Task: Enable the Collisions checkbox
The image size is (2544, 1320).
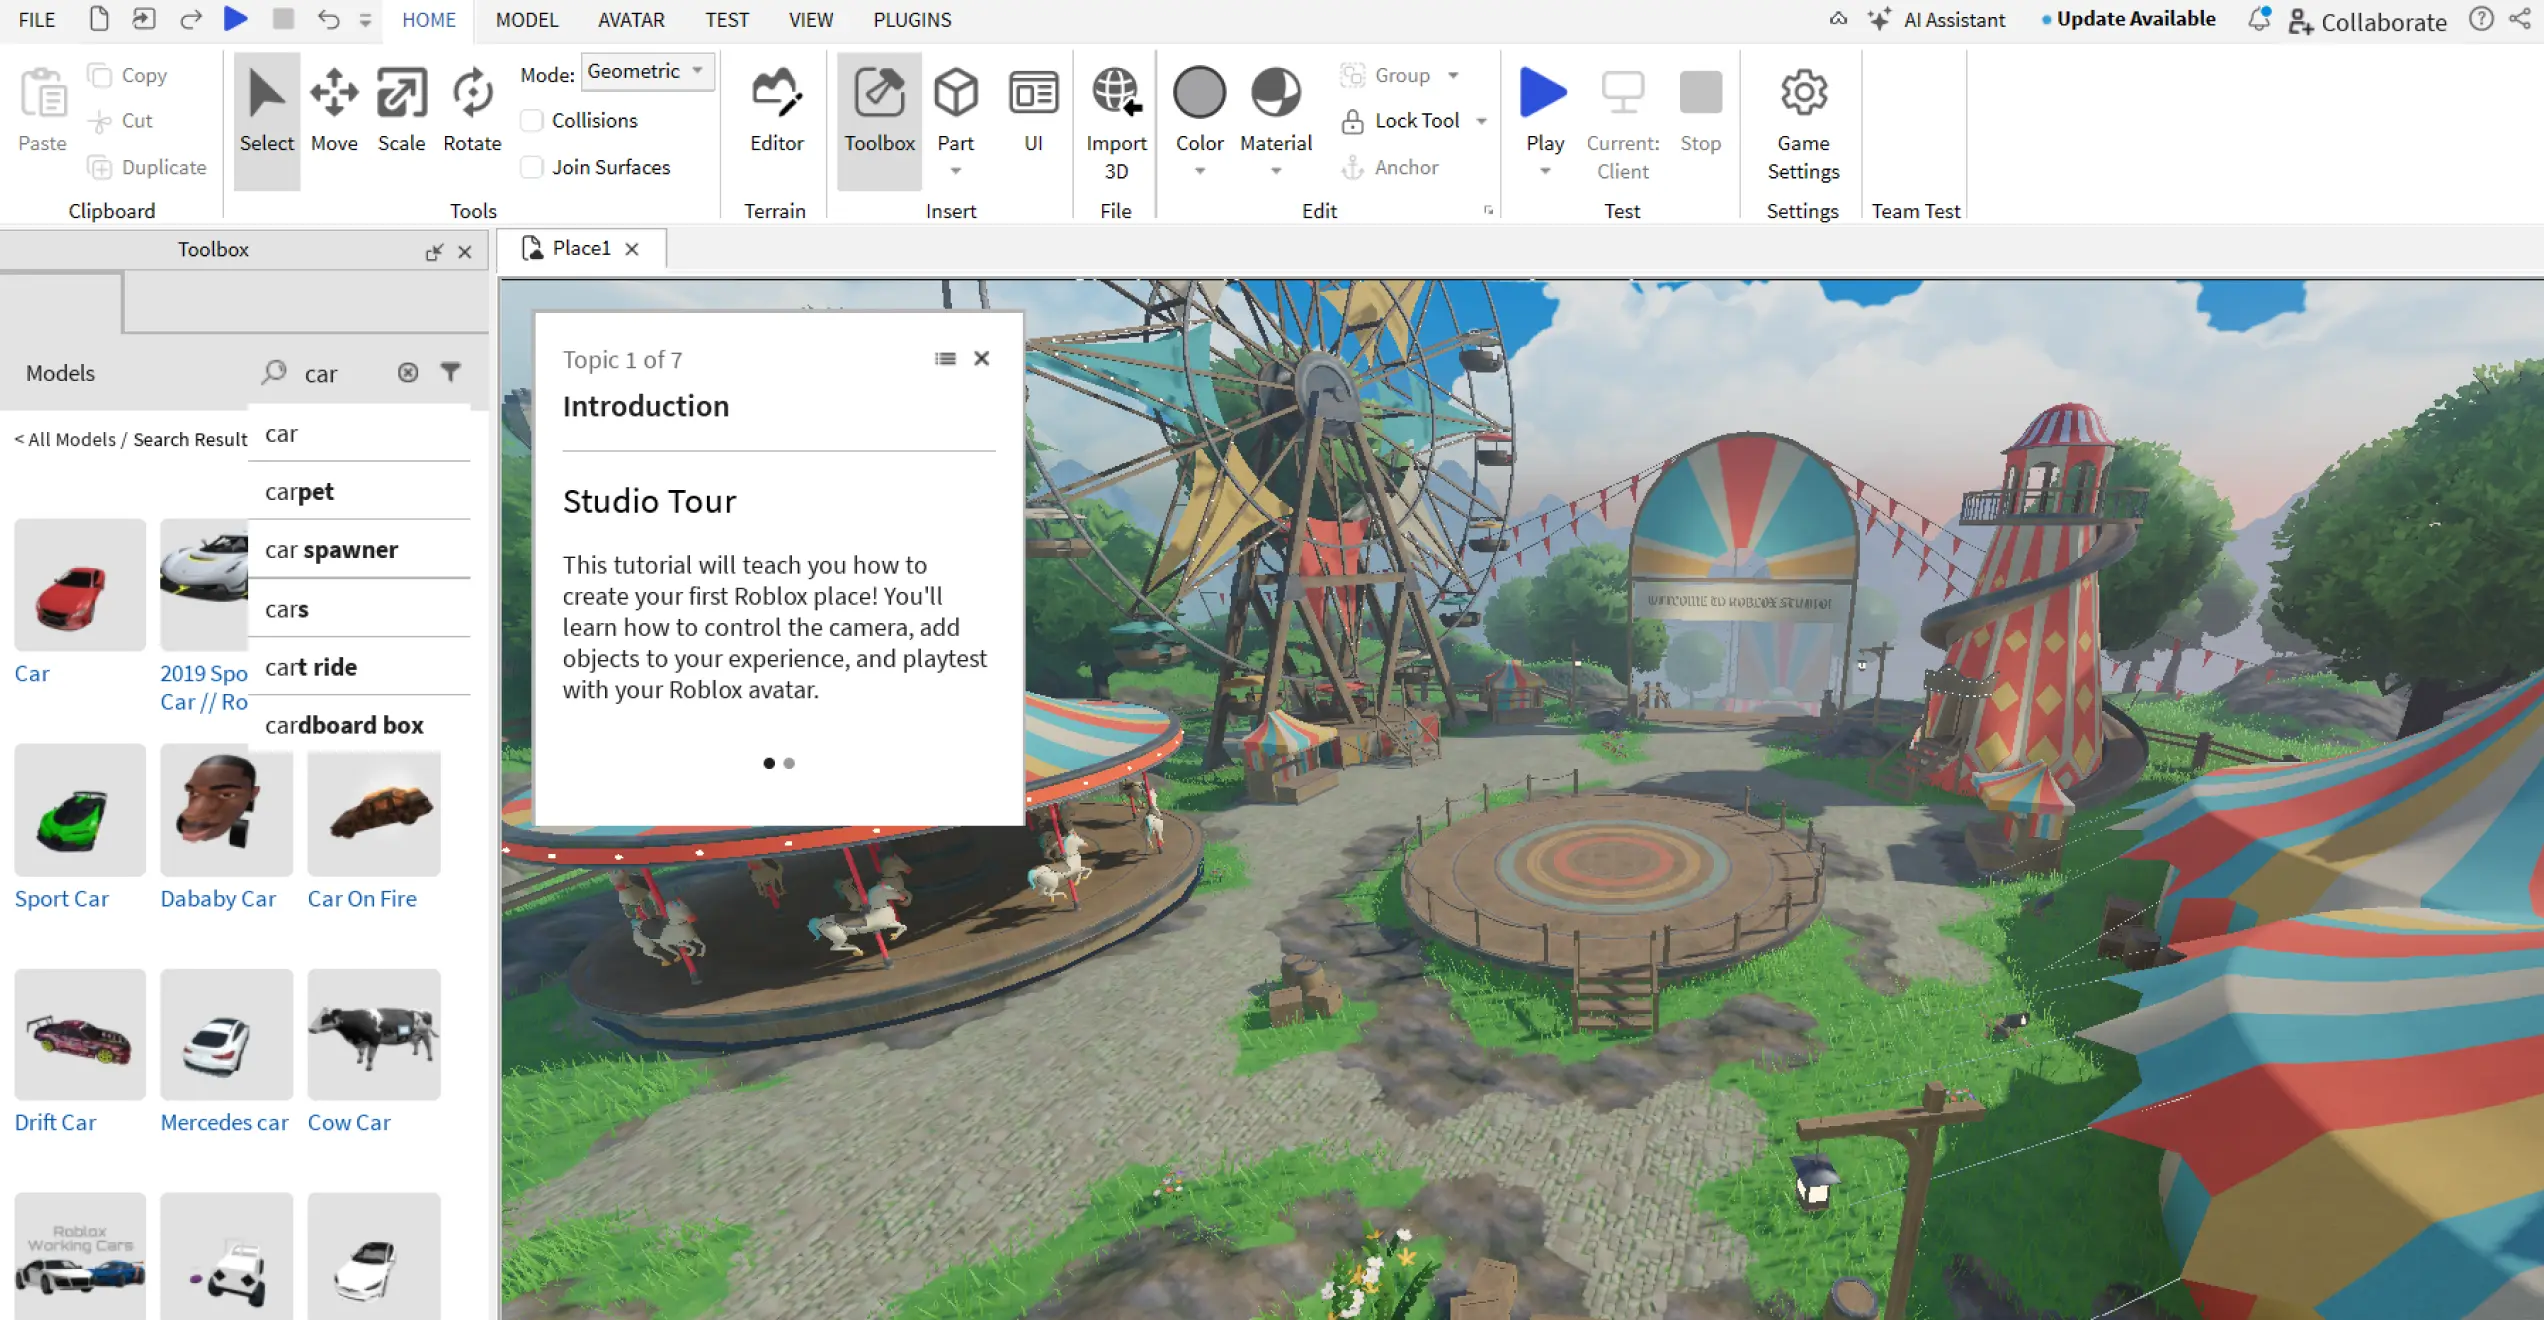Action: pos(533,121)
